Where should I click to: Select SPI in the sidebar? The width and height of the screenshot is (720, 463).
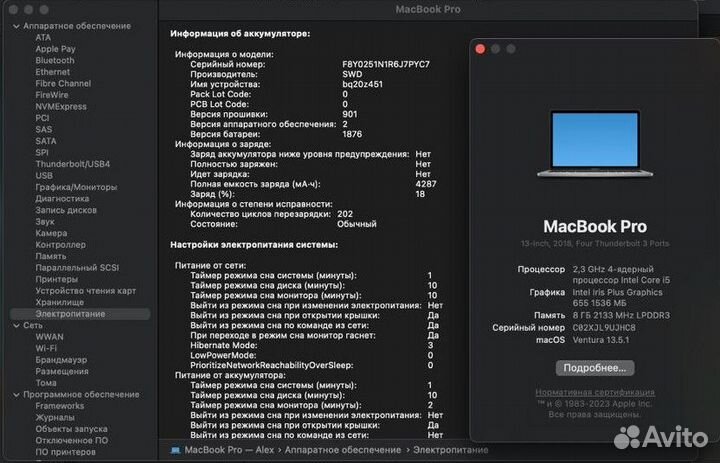click(42, 152)
